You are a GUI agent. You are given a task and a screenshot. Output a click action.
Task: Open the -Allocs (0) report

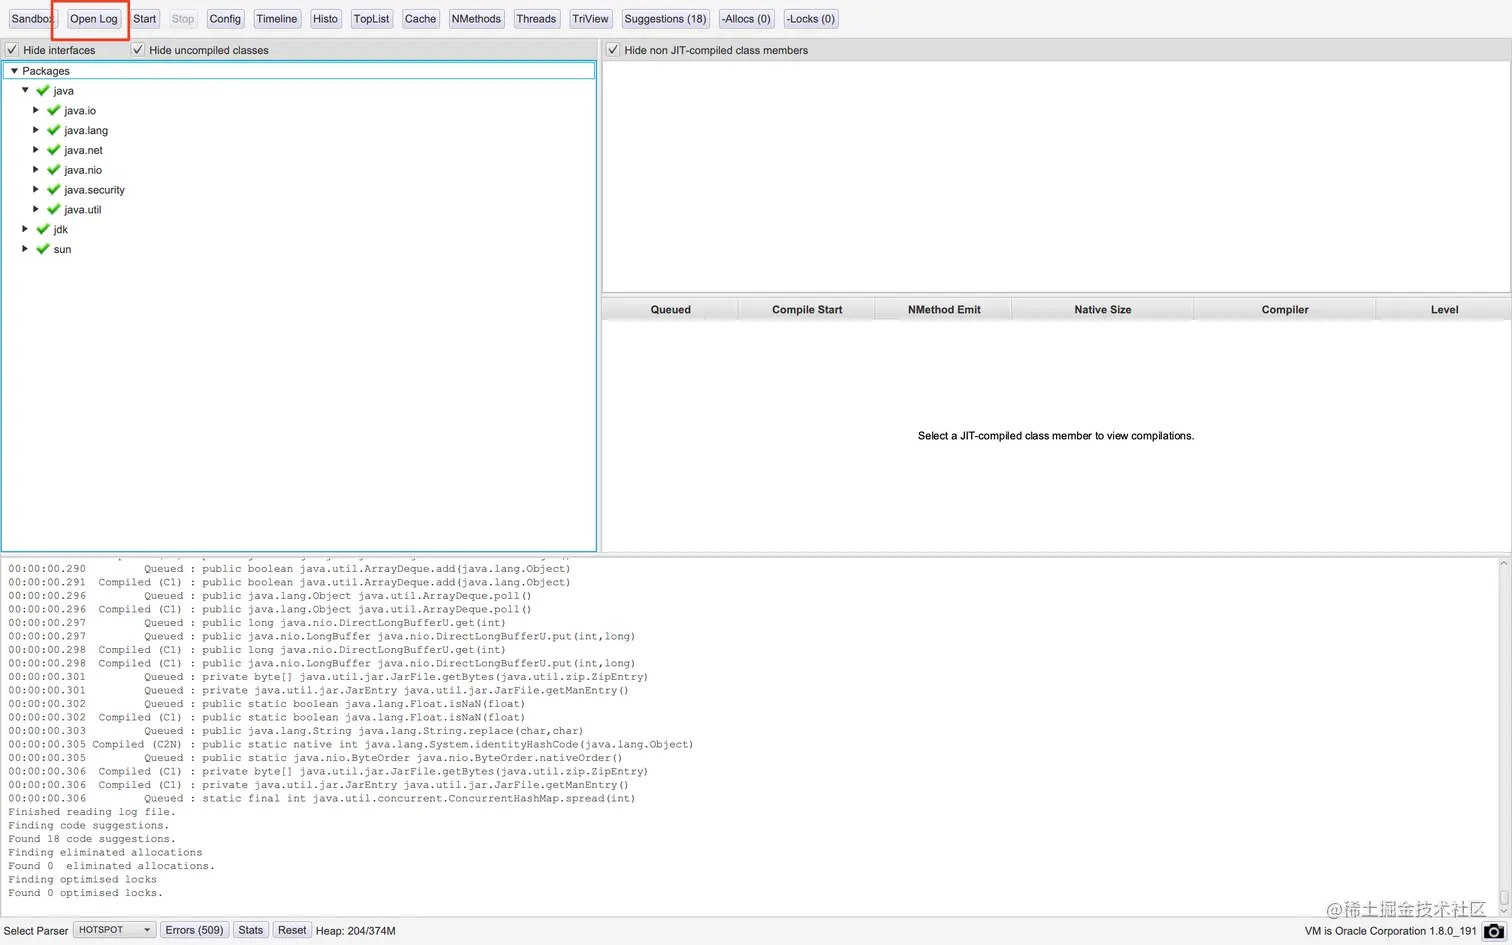point(746,19)
